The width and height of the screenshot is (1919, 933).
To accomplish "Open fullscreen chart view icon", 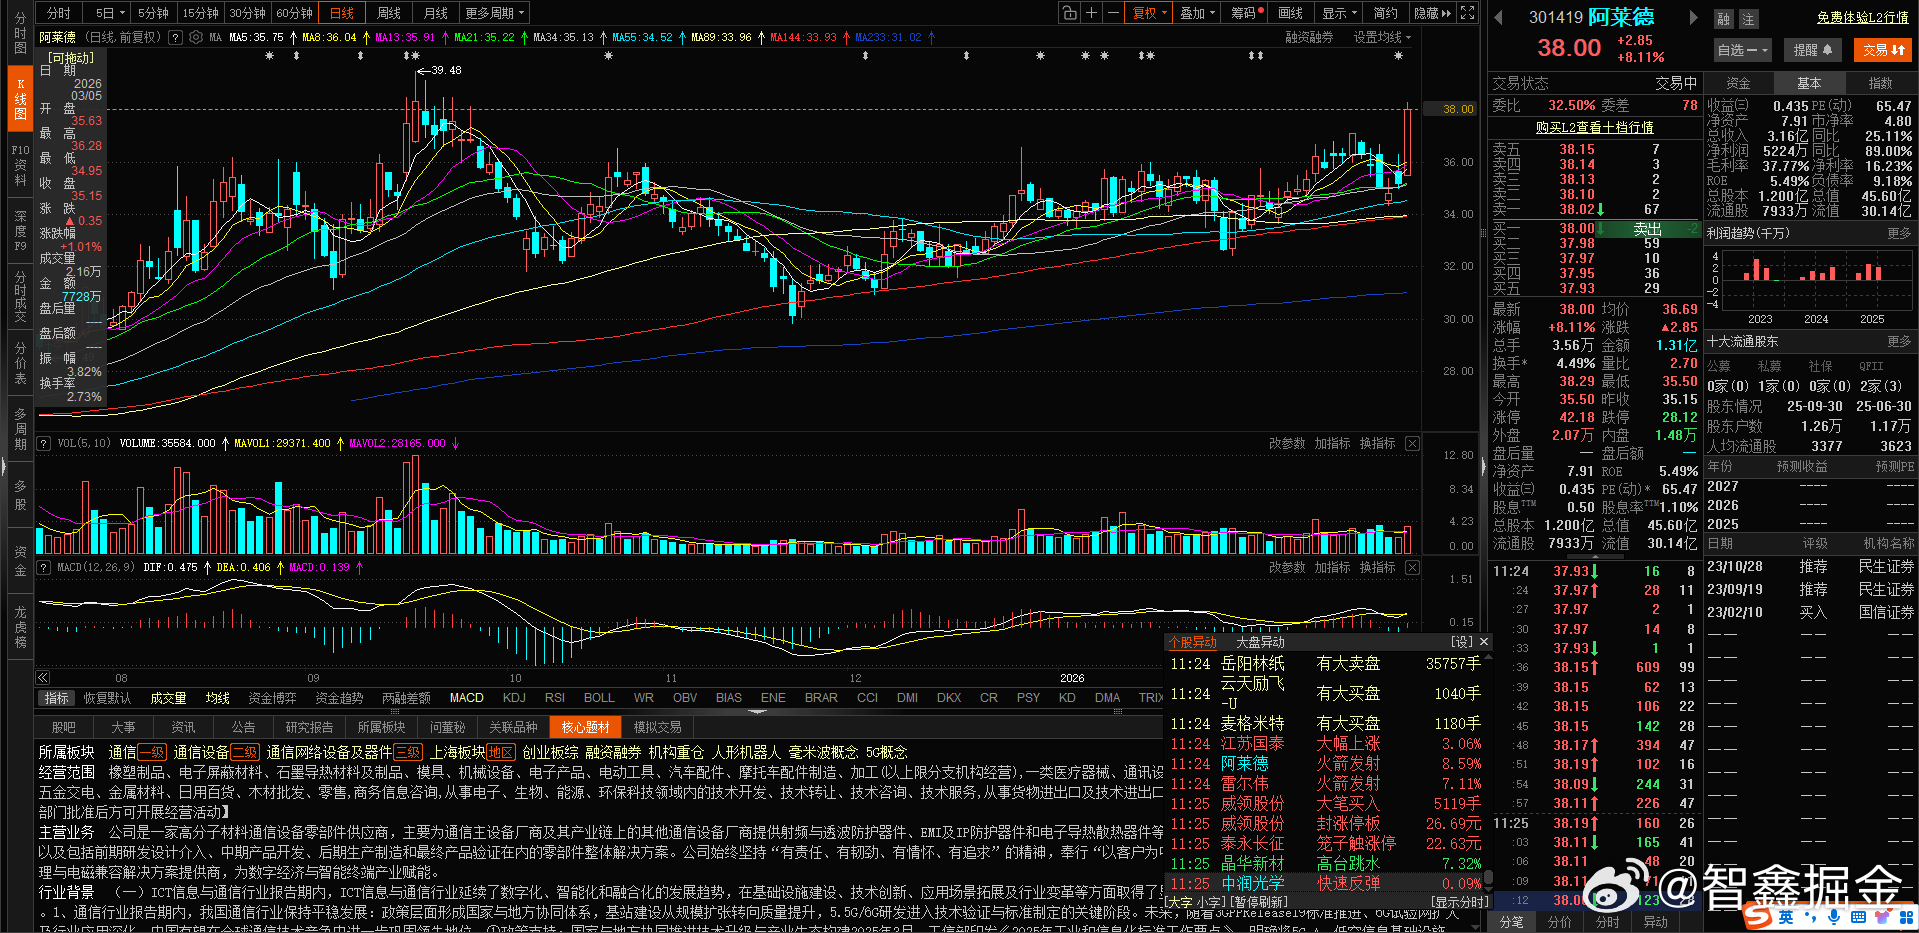I will pyautogui.click(x=1467, y=13).
